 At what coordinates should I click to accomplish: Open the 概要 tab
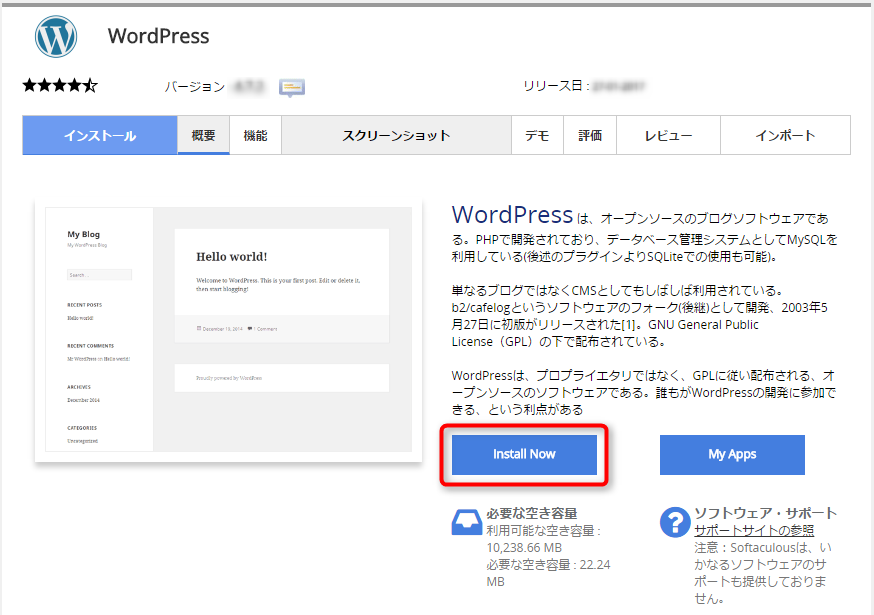(x=203, y=135)
